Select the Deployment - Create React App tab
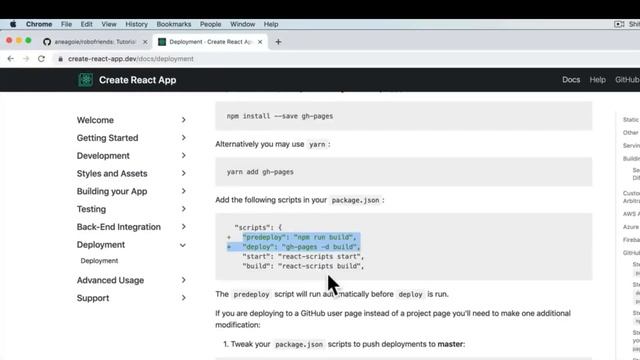The width and height of the screenshot is (640, 360). 210,42
